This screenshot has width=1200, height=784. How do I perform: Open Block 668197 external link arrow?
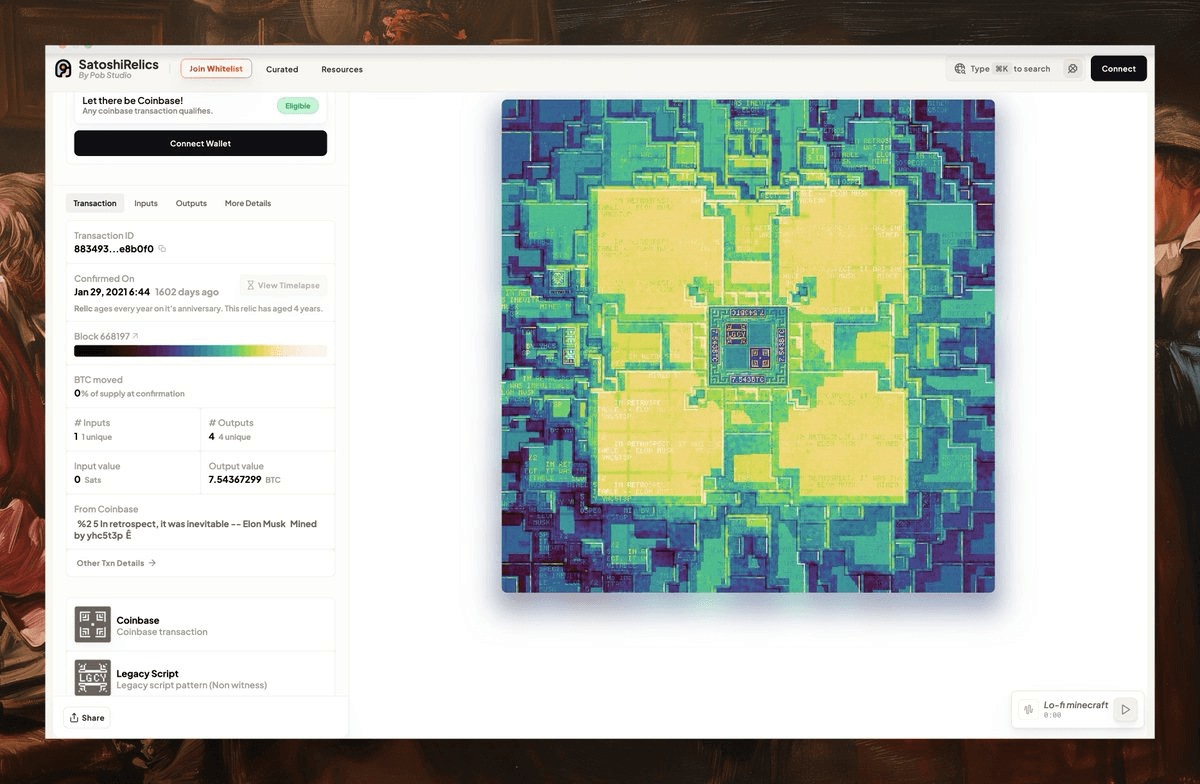coord(135,336)
